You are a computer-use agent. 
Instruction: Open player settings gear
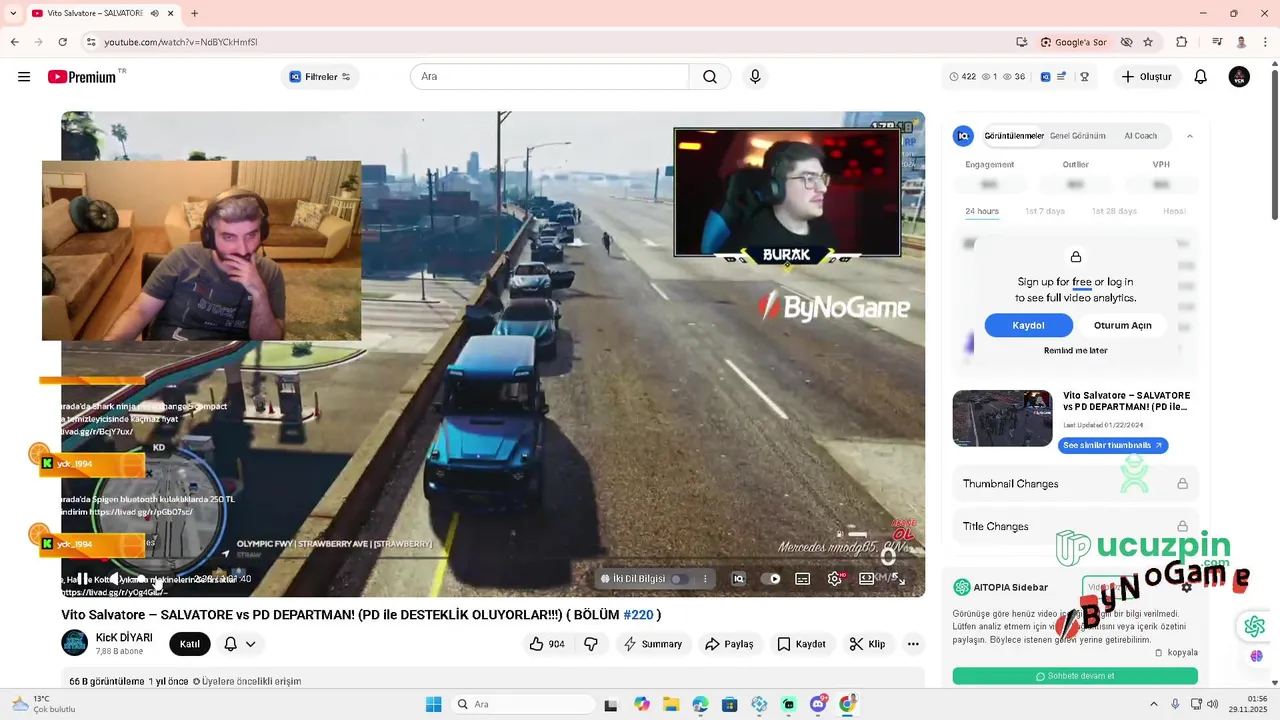(x=835, y=578)
